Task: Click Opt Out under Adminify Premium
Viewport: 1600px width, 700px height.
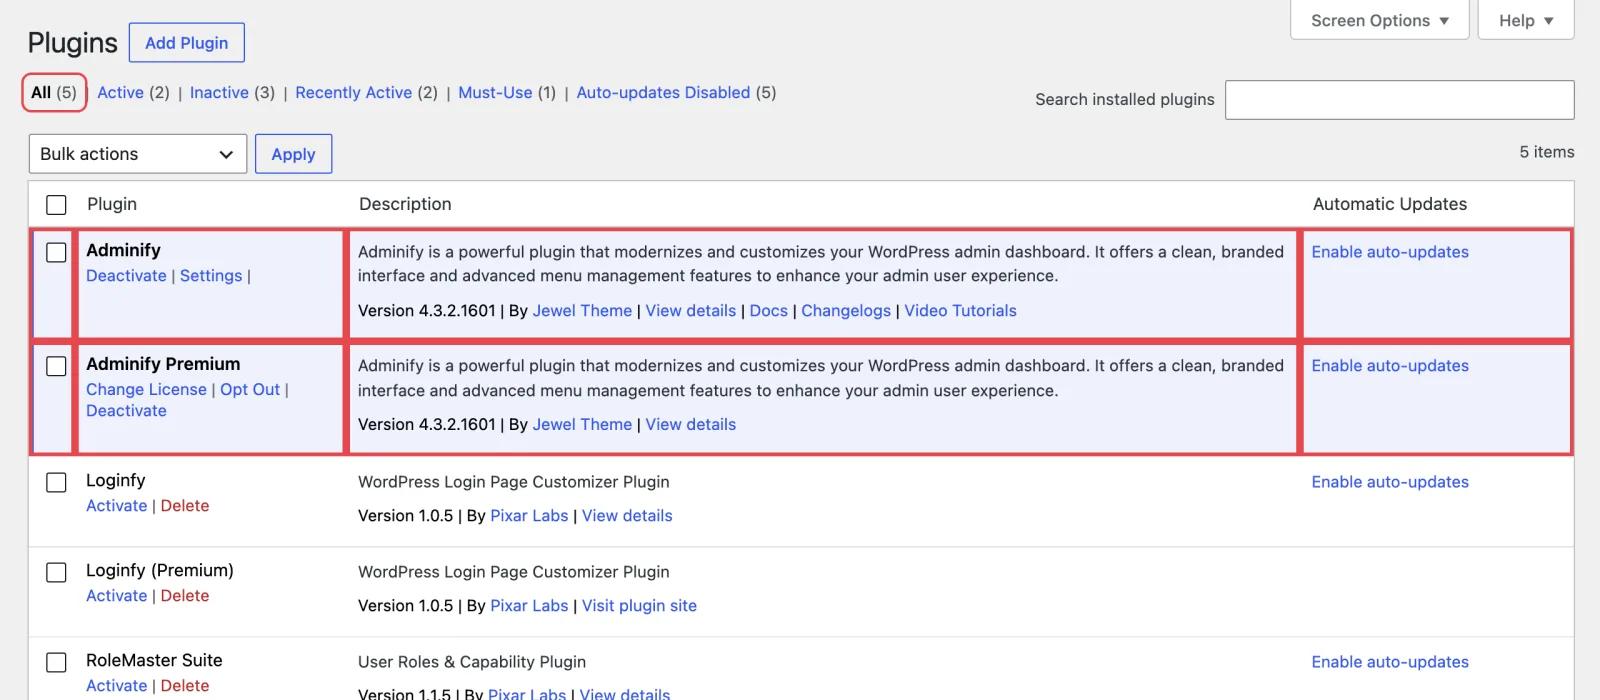Action: click(x=250, y=390)
